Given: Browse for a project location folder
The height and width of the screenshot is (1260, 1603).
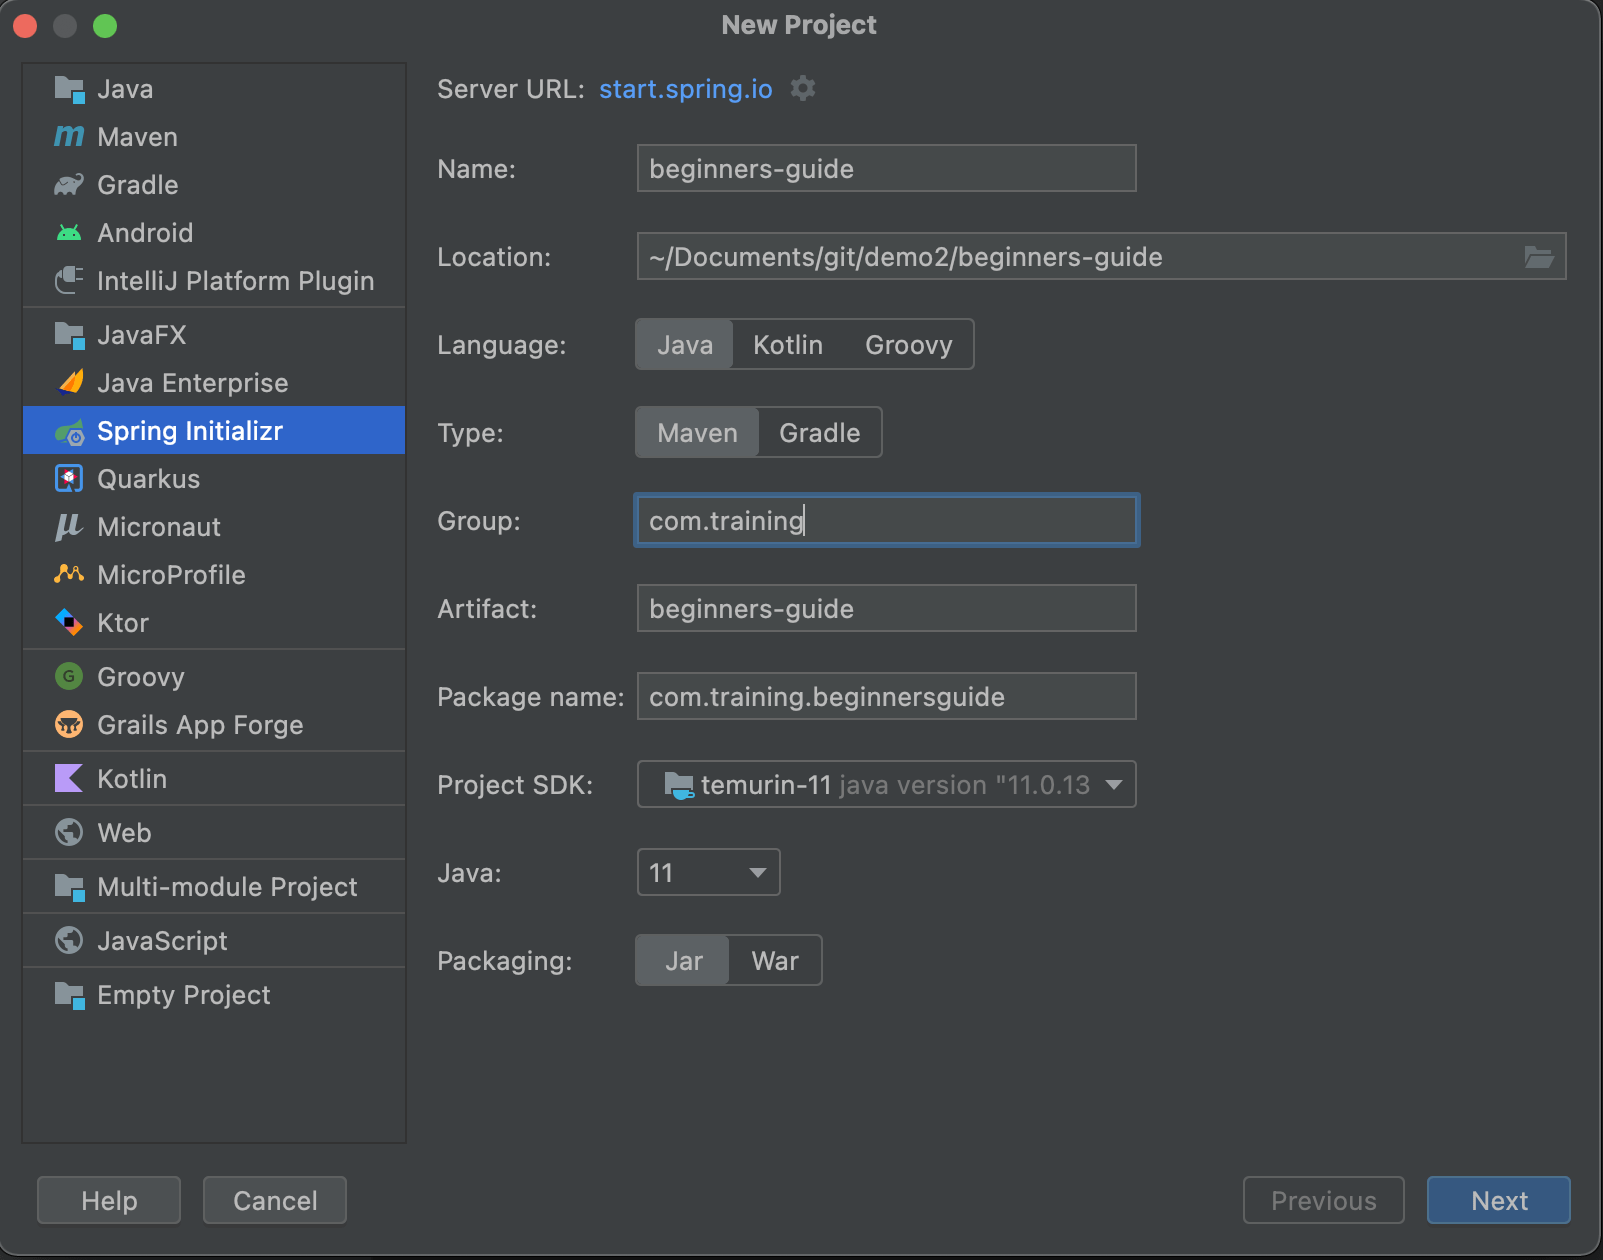Looking at the screenshot, I should click(x=1539, y=256).
